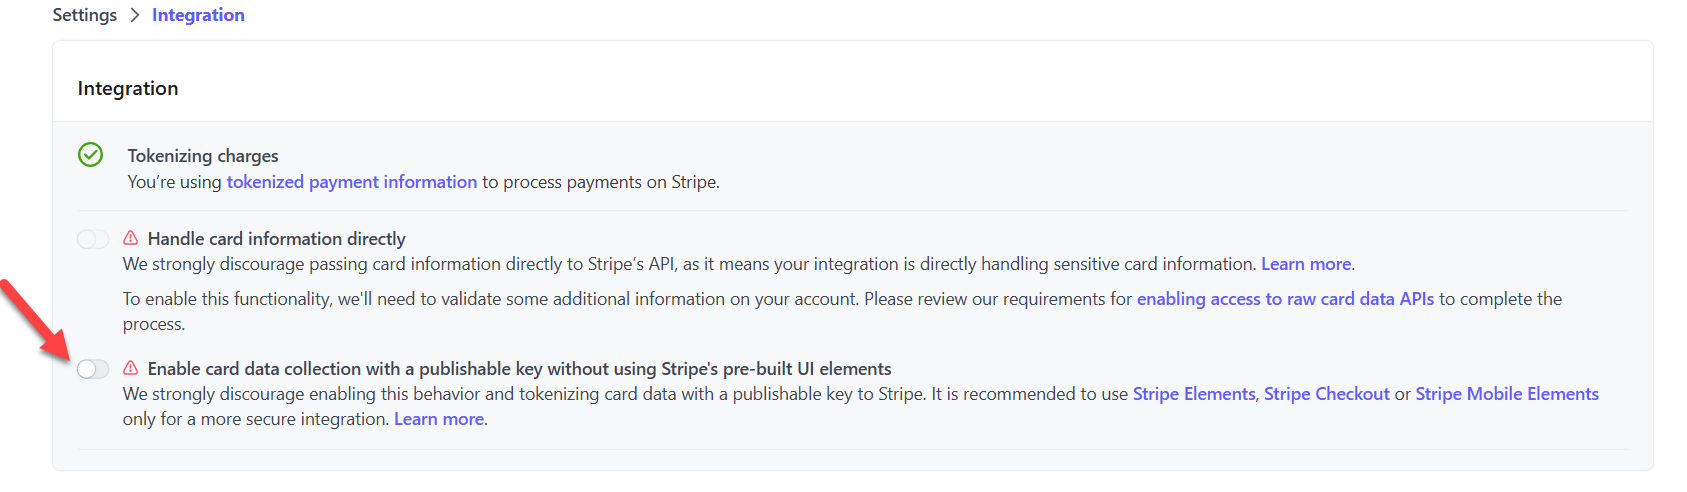Click the green checkmark beside Tokenizing charges
The width and height of the screenshot is (1687, 492).
[x=90, y=155]
